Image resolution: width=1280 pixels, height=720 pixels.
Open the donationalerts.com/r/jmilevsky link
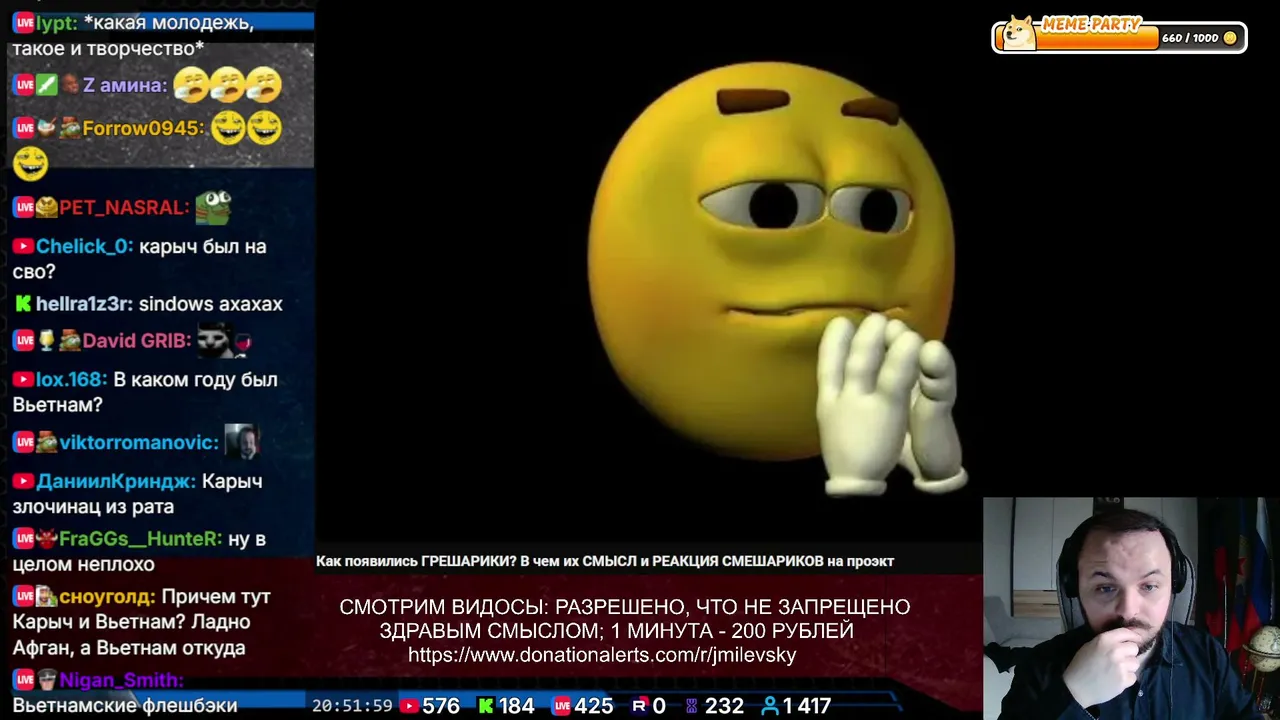coord(602,656)
